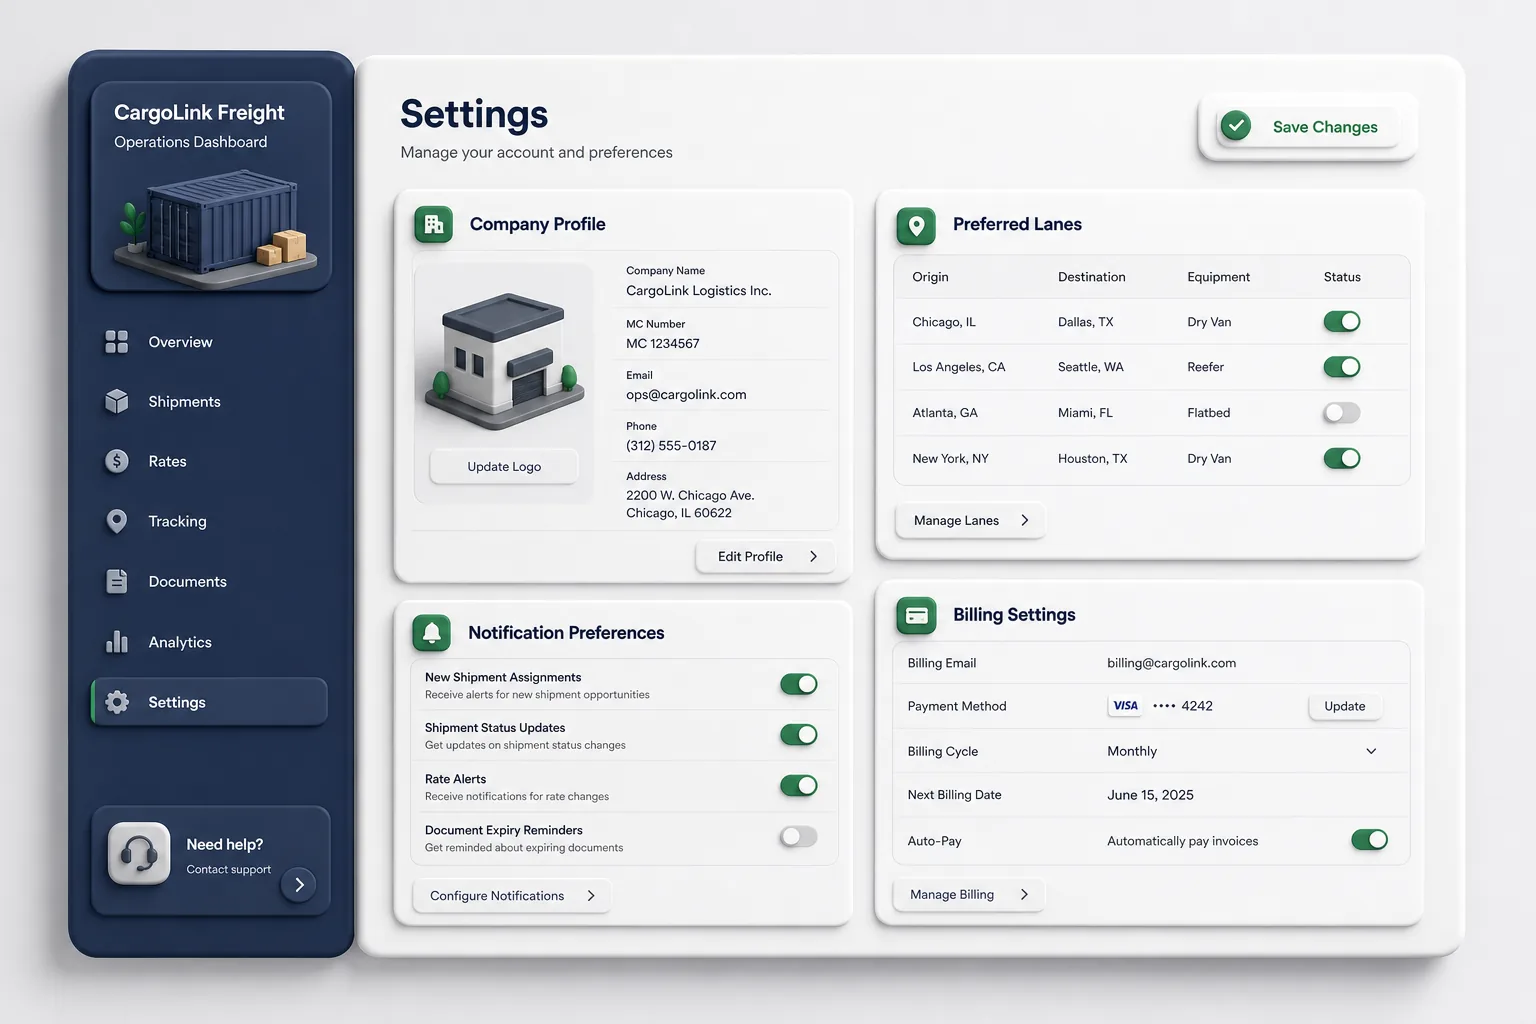Click the Tracking pin icon in sidebar
Image resolution: width=1536 pixels, height=1024 pixels.
117,521
